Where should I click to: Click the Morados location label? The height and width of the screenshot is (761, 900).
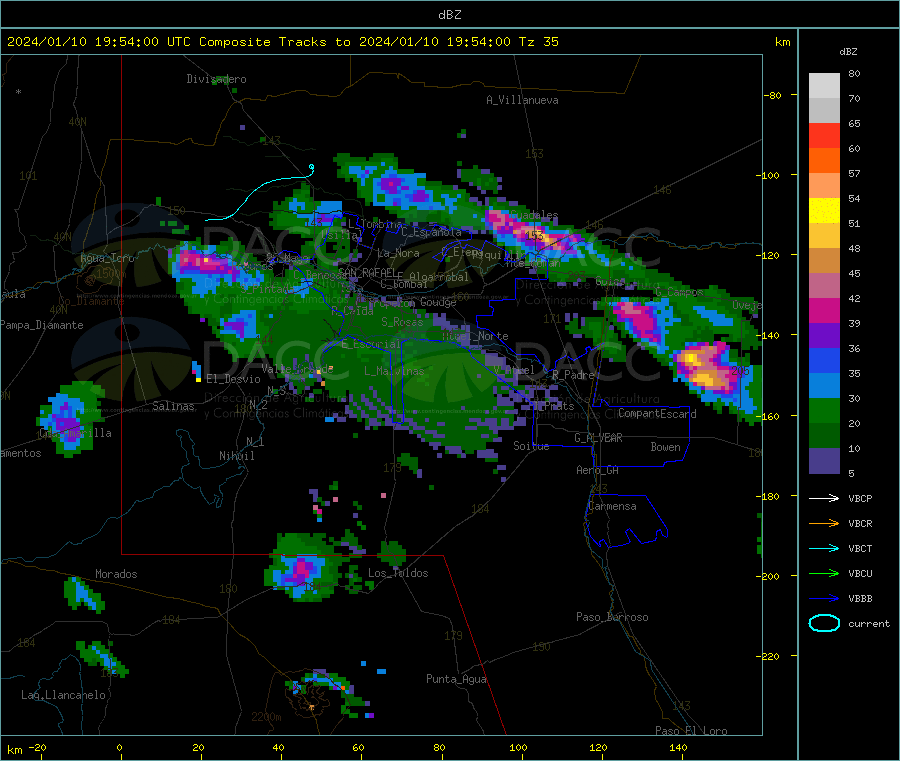point(116,574)
